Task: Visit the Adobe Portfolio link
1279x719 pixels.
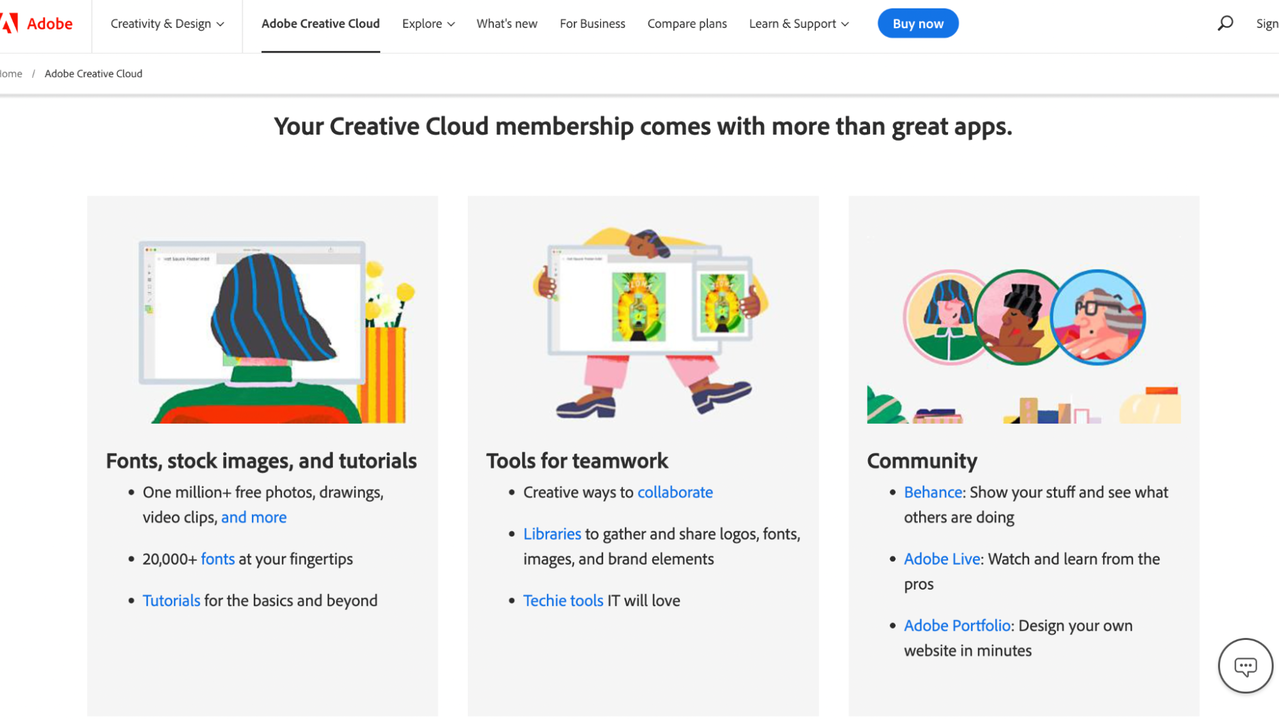Action: point(957,625)
